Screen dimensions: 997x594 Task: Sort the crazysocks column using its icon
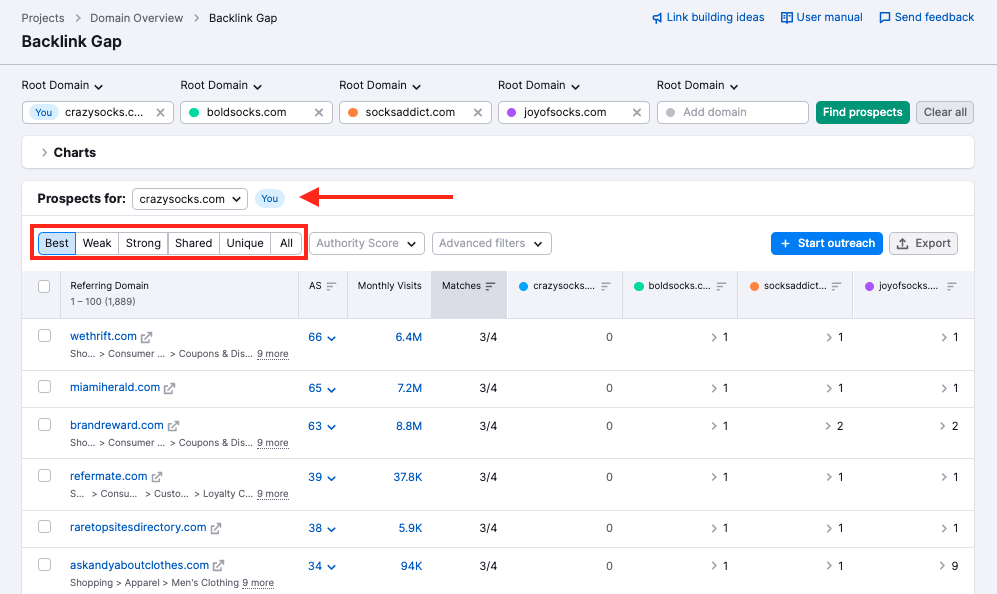click(x=605, y=286)
